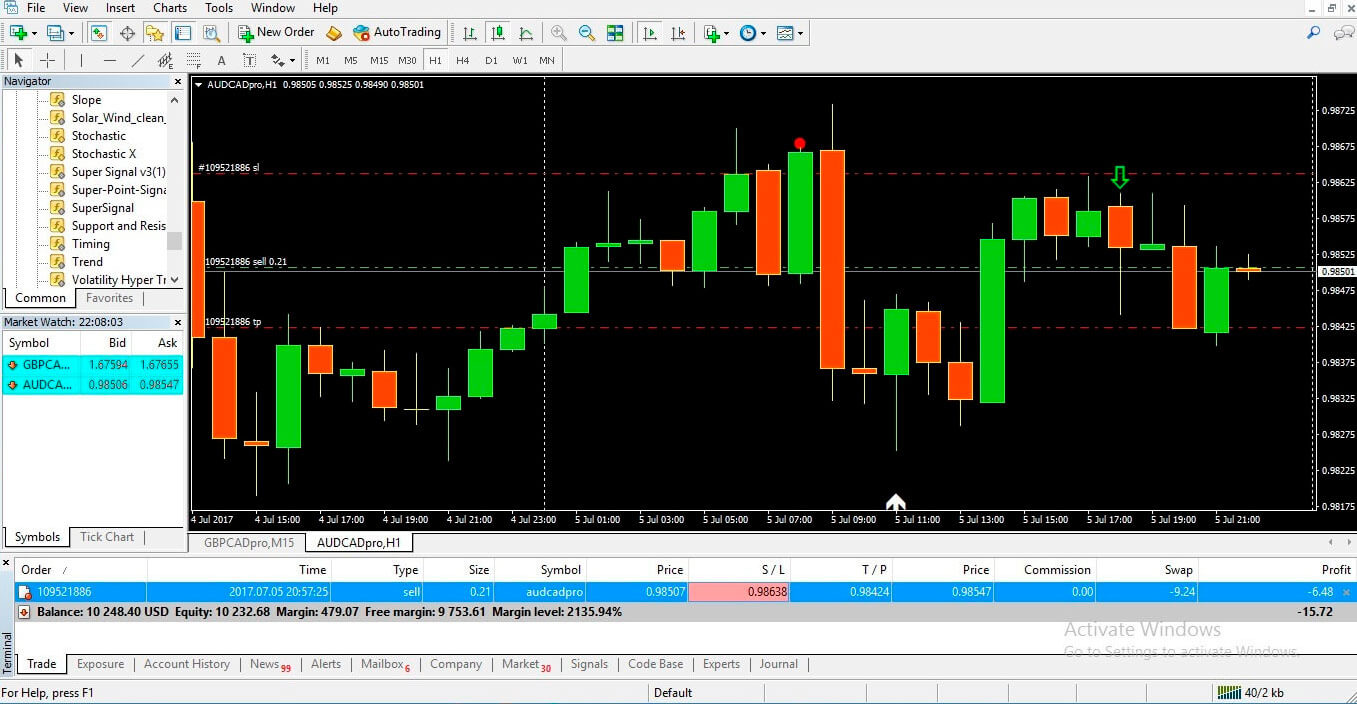Toggle chart shift from right edge

(x=679, y=32)
